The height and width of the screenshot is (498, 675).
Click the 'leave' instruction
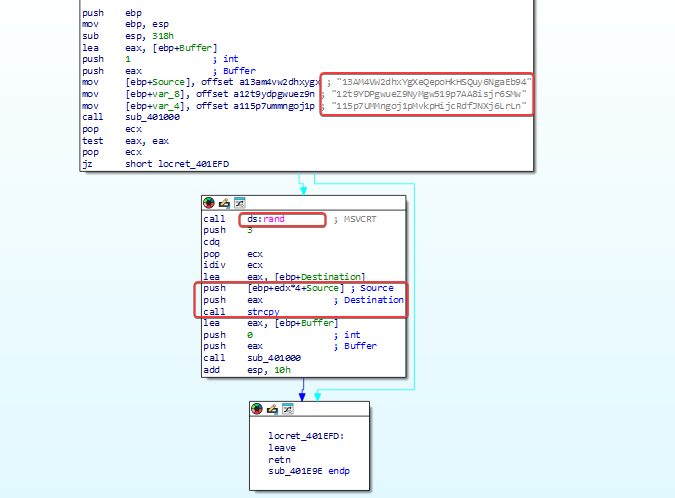pyautogui.click(x=282, y=448)
